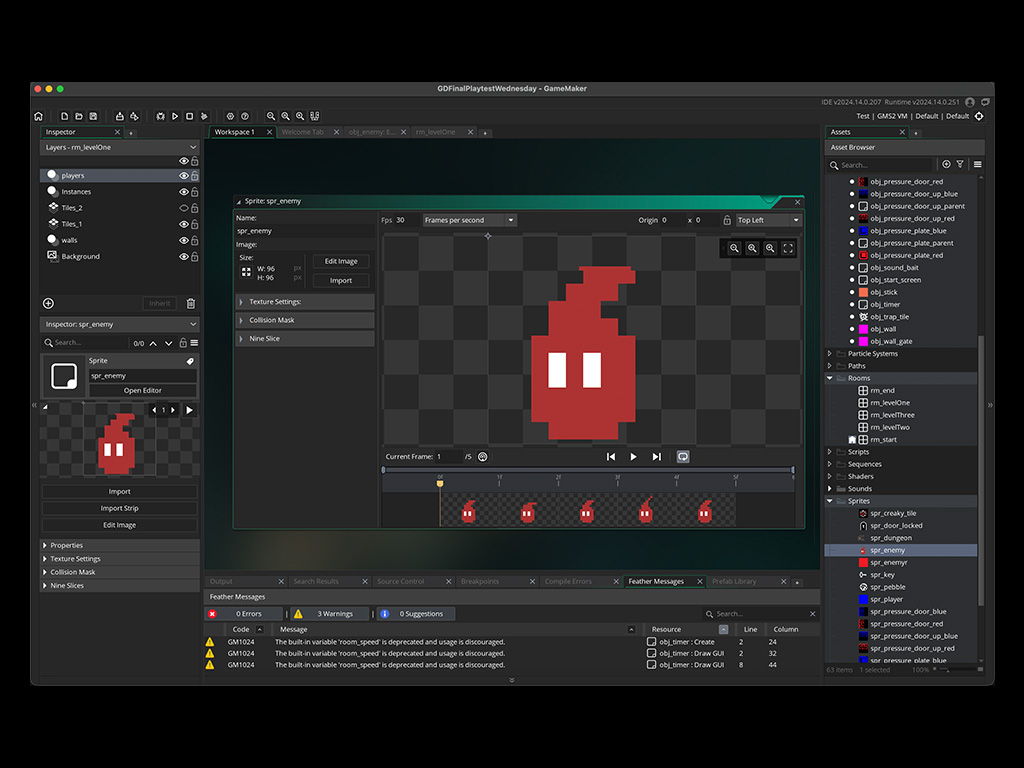Toggle visibility of the Tiles_2 layer
This screenshot has width=1024, height=768.
(x=183, y=208)
